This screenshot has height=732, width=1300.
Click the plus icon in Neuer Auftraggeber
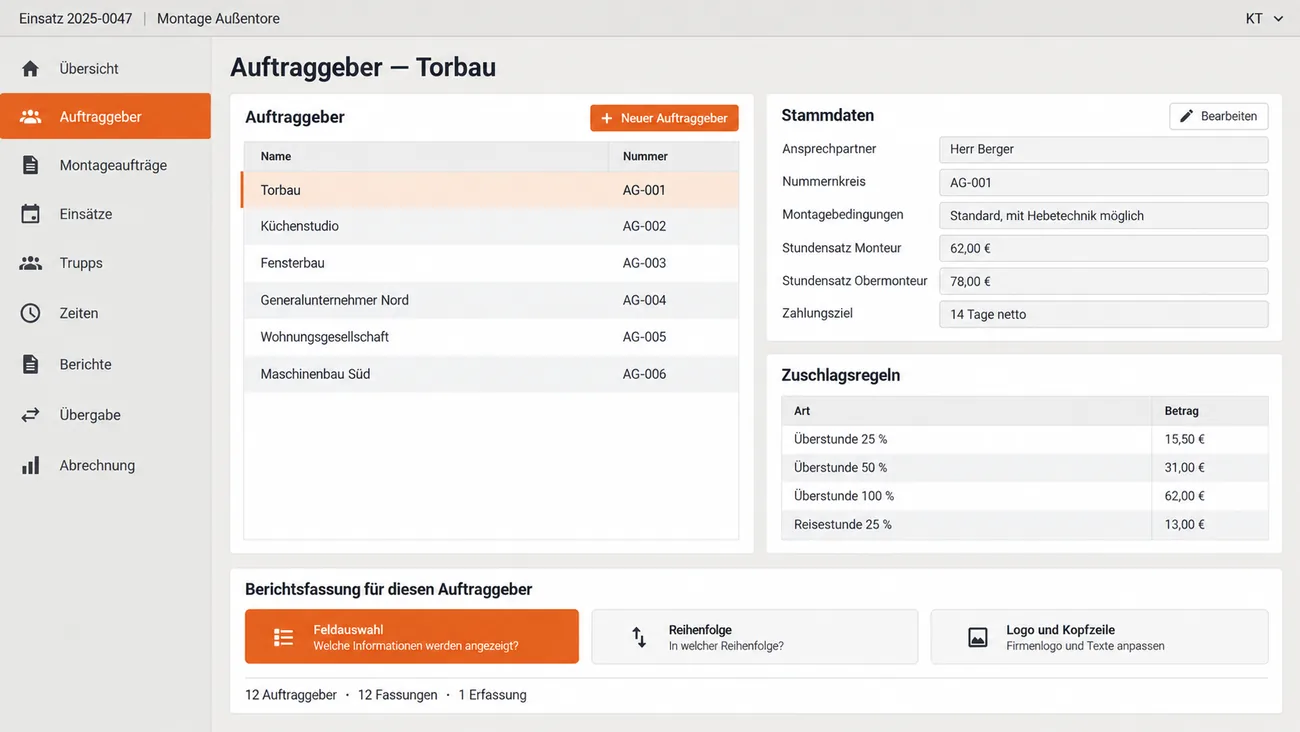coord(606,118)
